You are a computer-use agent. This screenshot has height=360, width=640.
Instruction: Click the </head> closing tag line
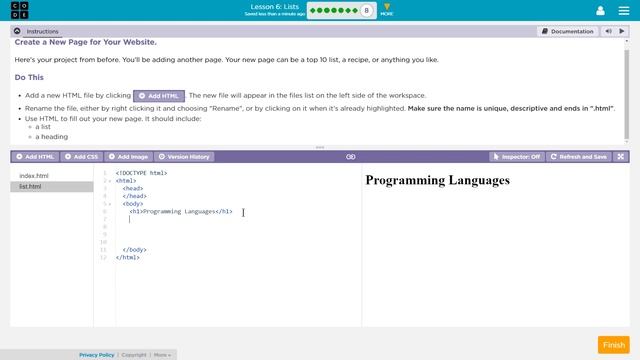pos(135,196)
